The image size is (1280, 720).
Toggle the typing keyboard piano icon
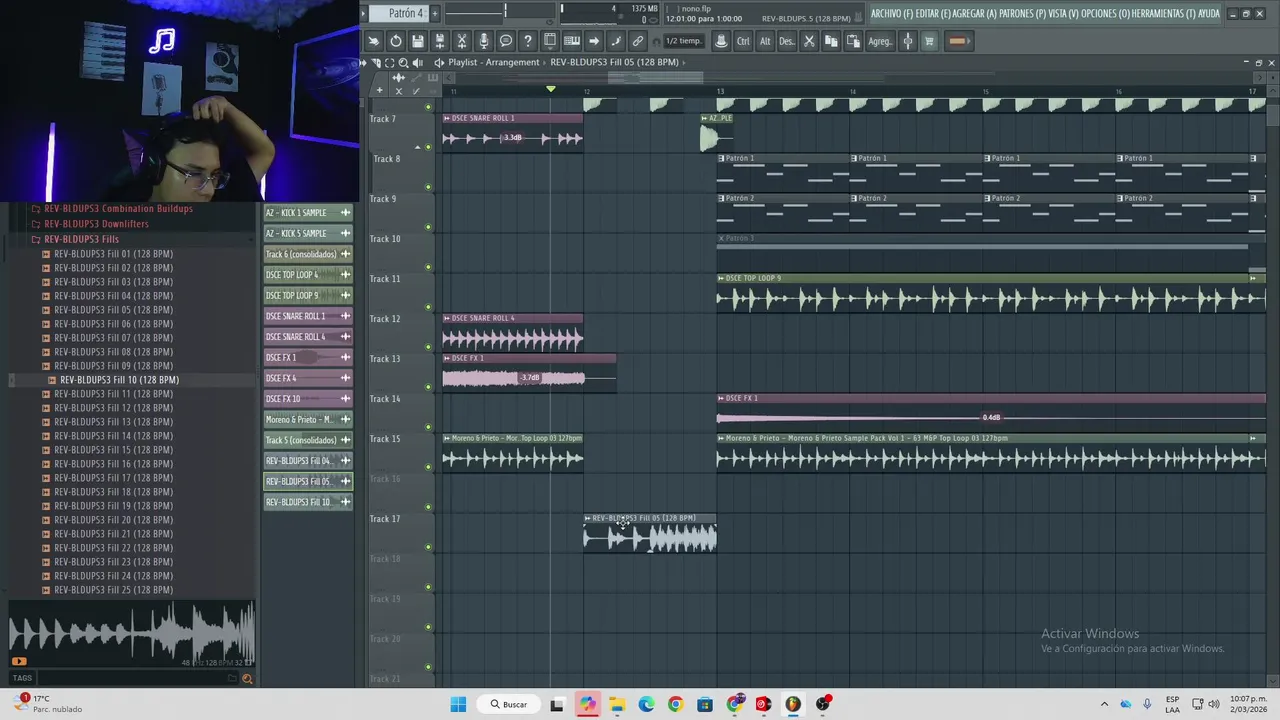point(572,41)
